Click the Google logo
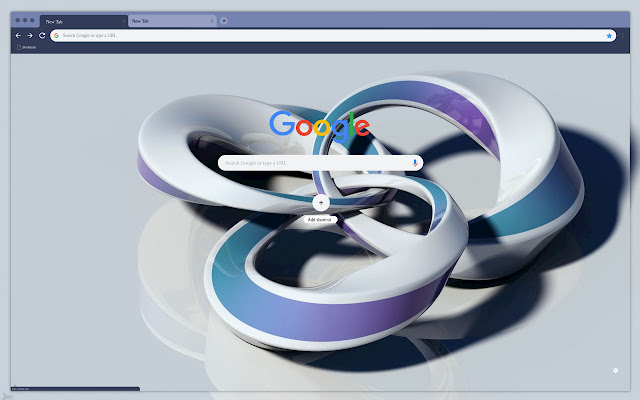Image resolution: width=640 pixels, height=400 pixels. click(x=320, y=126)
